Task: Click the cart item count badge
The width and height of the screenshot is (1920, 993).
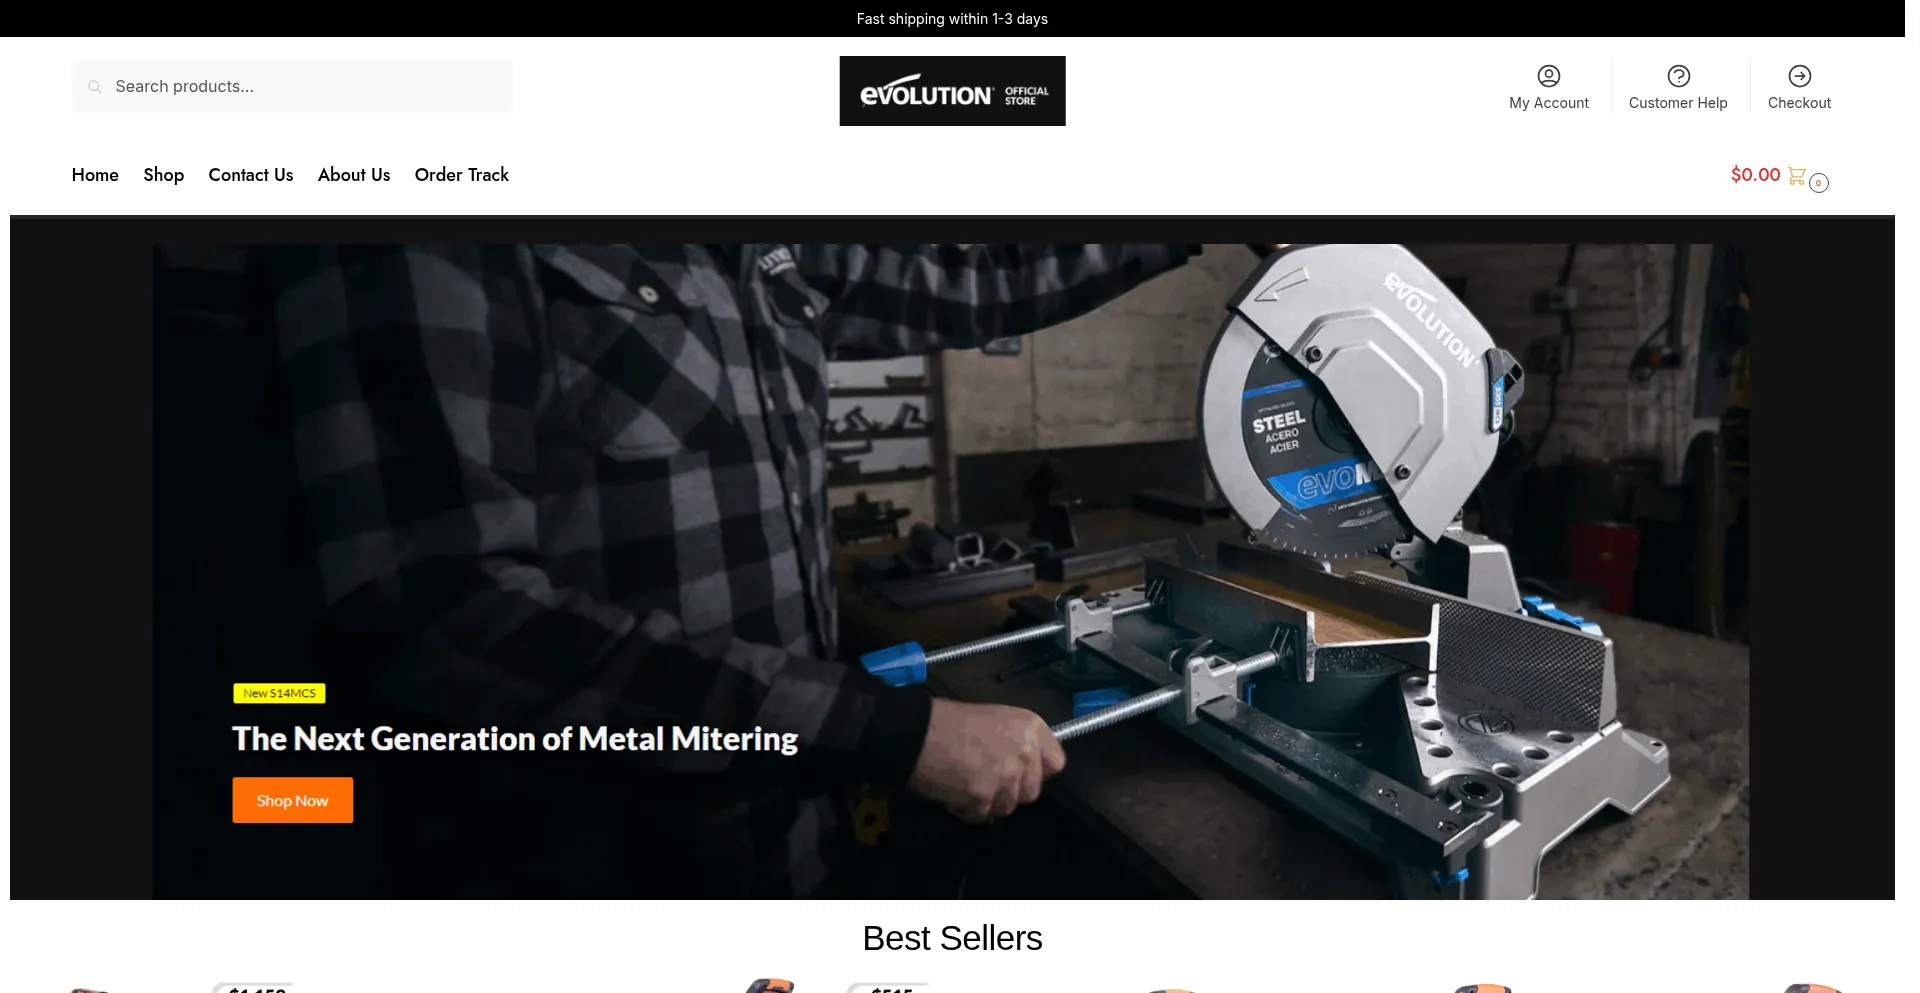Action: tap(1819, 183)
